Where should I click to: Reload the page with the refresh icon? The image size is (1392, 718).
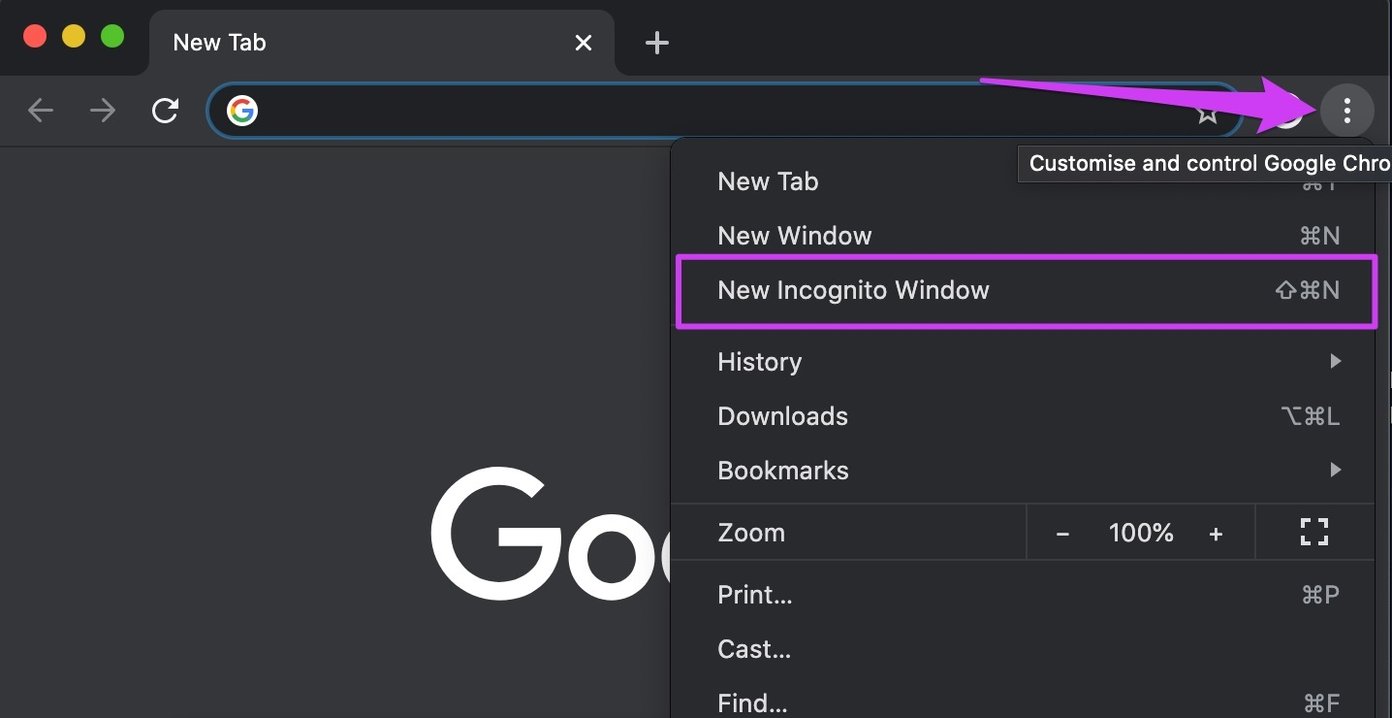pos(165,110)
